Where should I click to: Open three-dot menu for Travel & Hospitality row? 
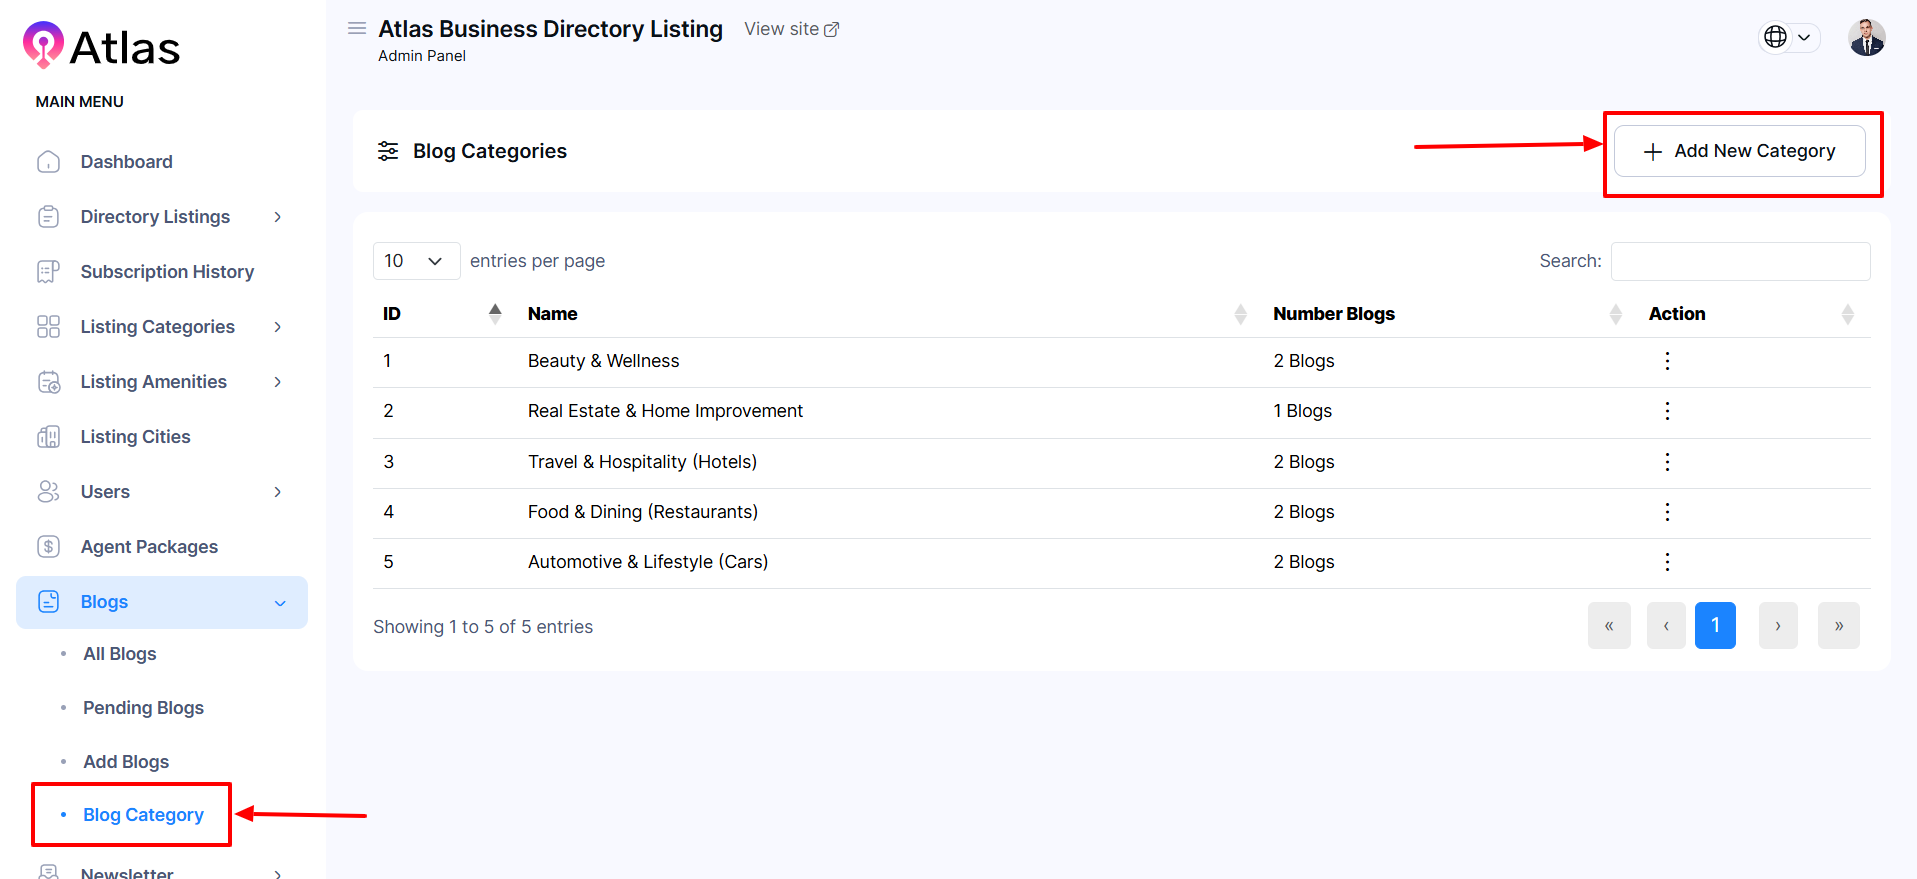click(1666, 462)
